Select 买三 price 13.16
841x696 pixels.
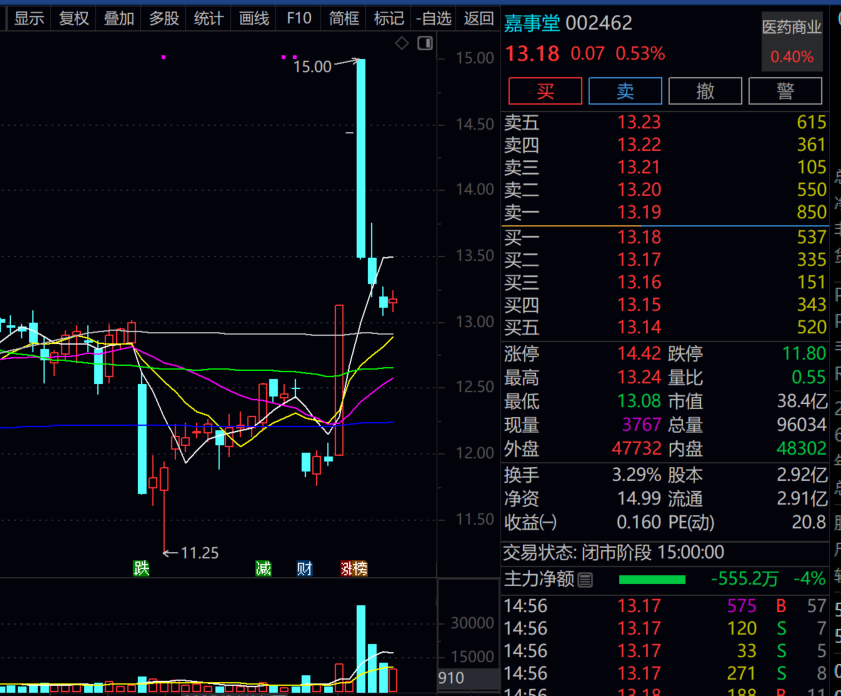pyautogui.click(x=639, y=282)
